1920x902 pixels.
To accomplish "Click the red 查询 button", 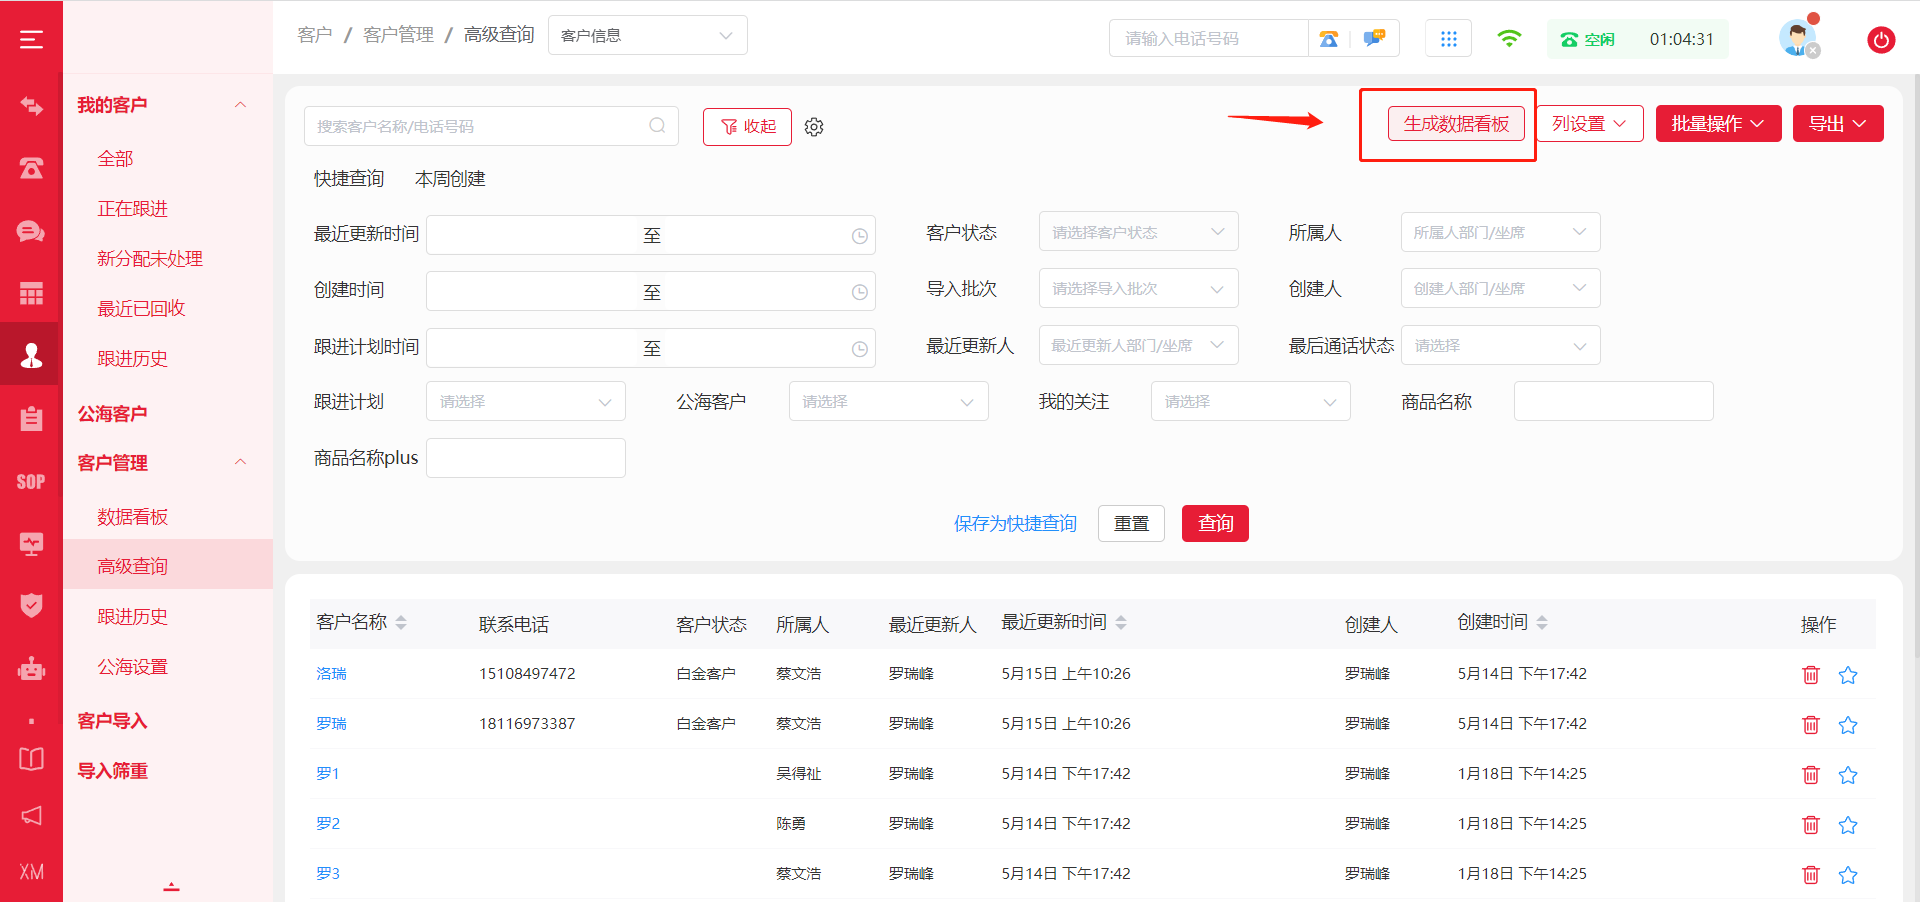I will click(x=1214, y=524).
